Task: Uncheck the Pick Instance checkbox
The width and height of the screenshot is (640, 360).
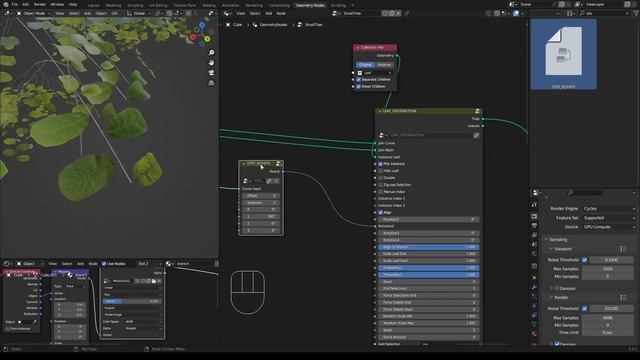Action: [380, 164]
